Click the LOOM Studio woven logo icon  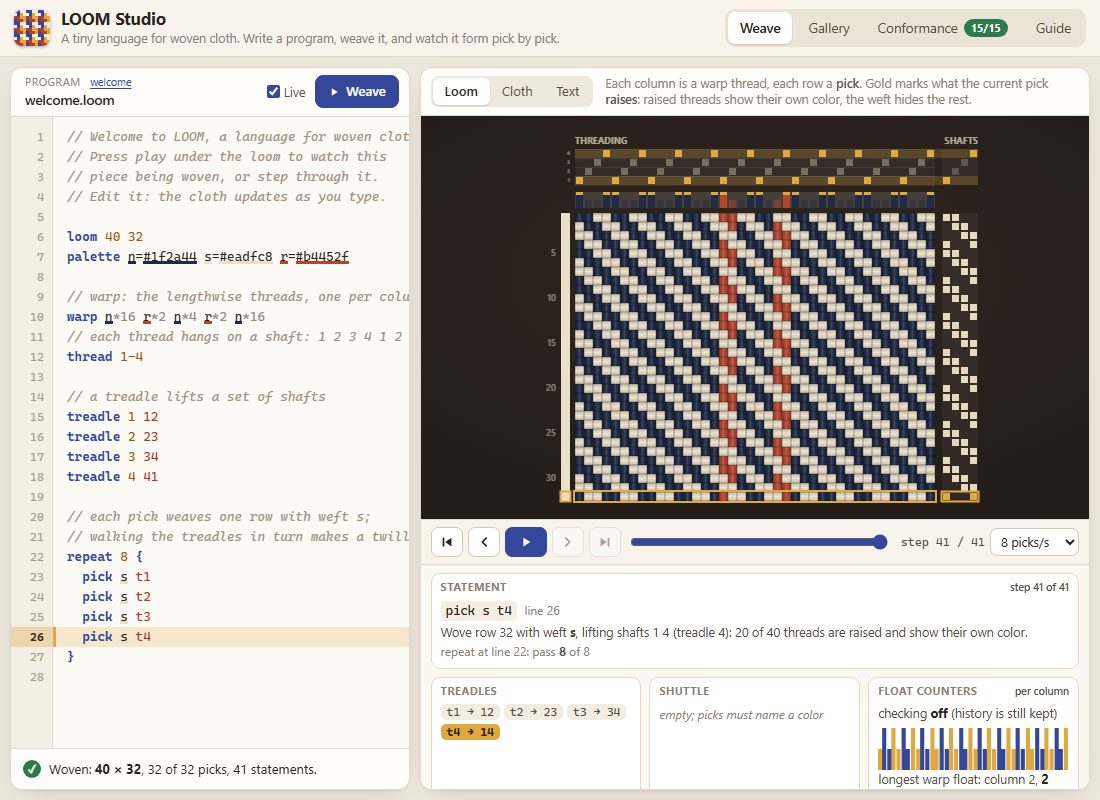tap(32, 28)
